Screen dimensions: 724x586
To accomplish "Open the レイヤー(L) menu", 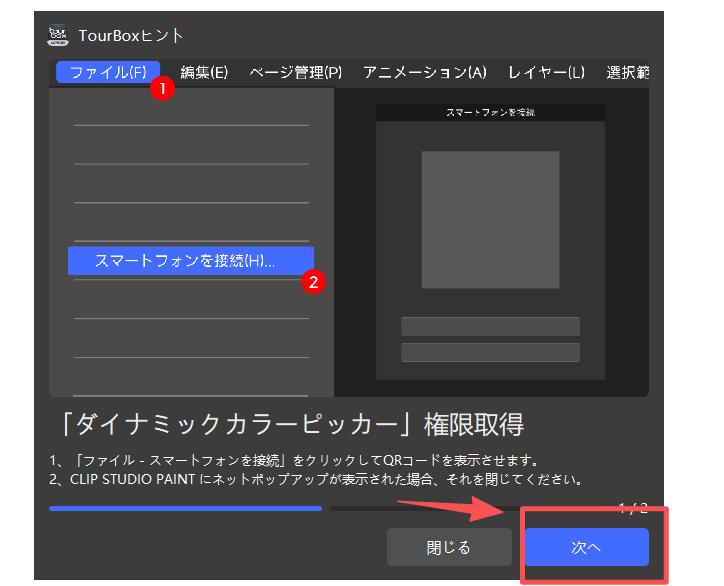I will click(546, 72).
